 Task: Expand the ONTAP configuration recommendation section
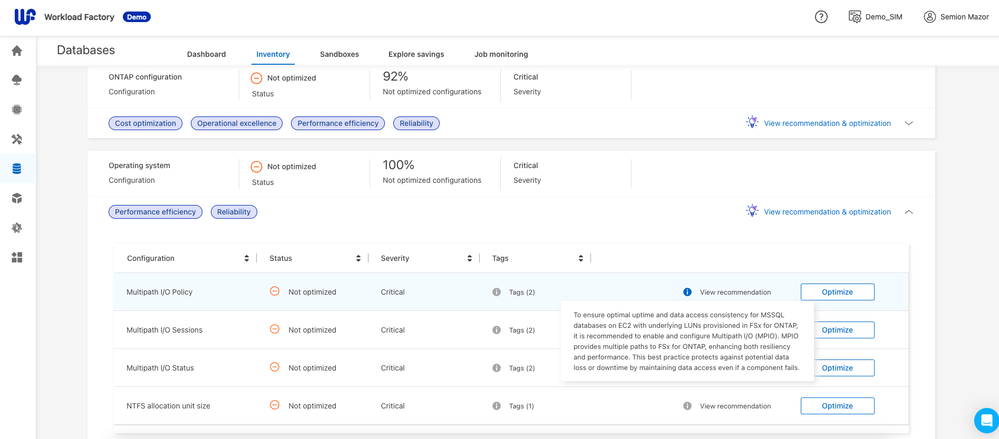908,124
